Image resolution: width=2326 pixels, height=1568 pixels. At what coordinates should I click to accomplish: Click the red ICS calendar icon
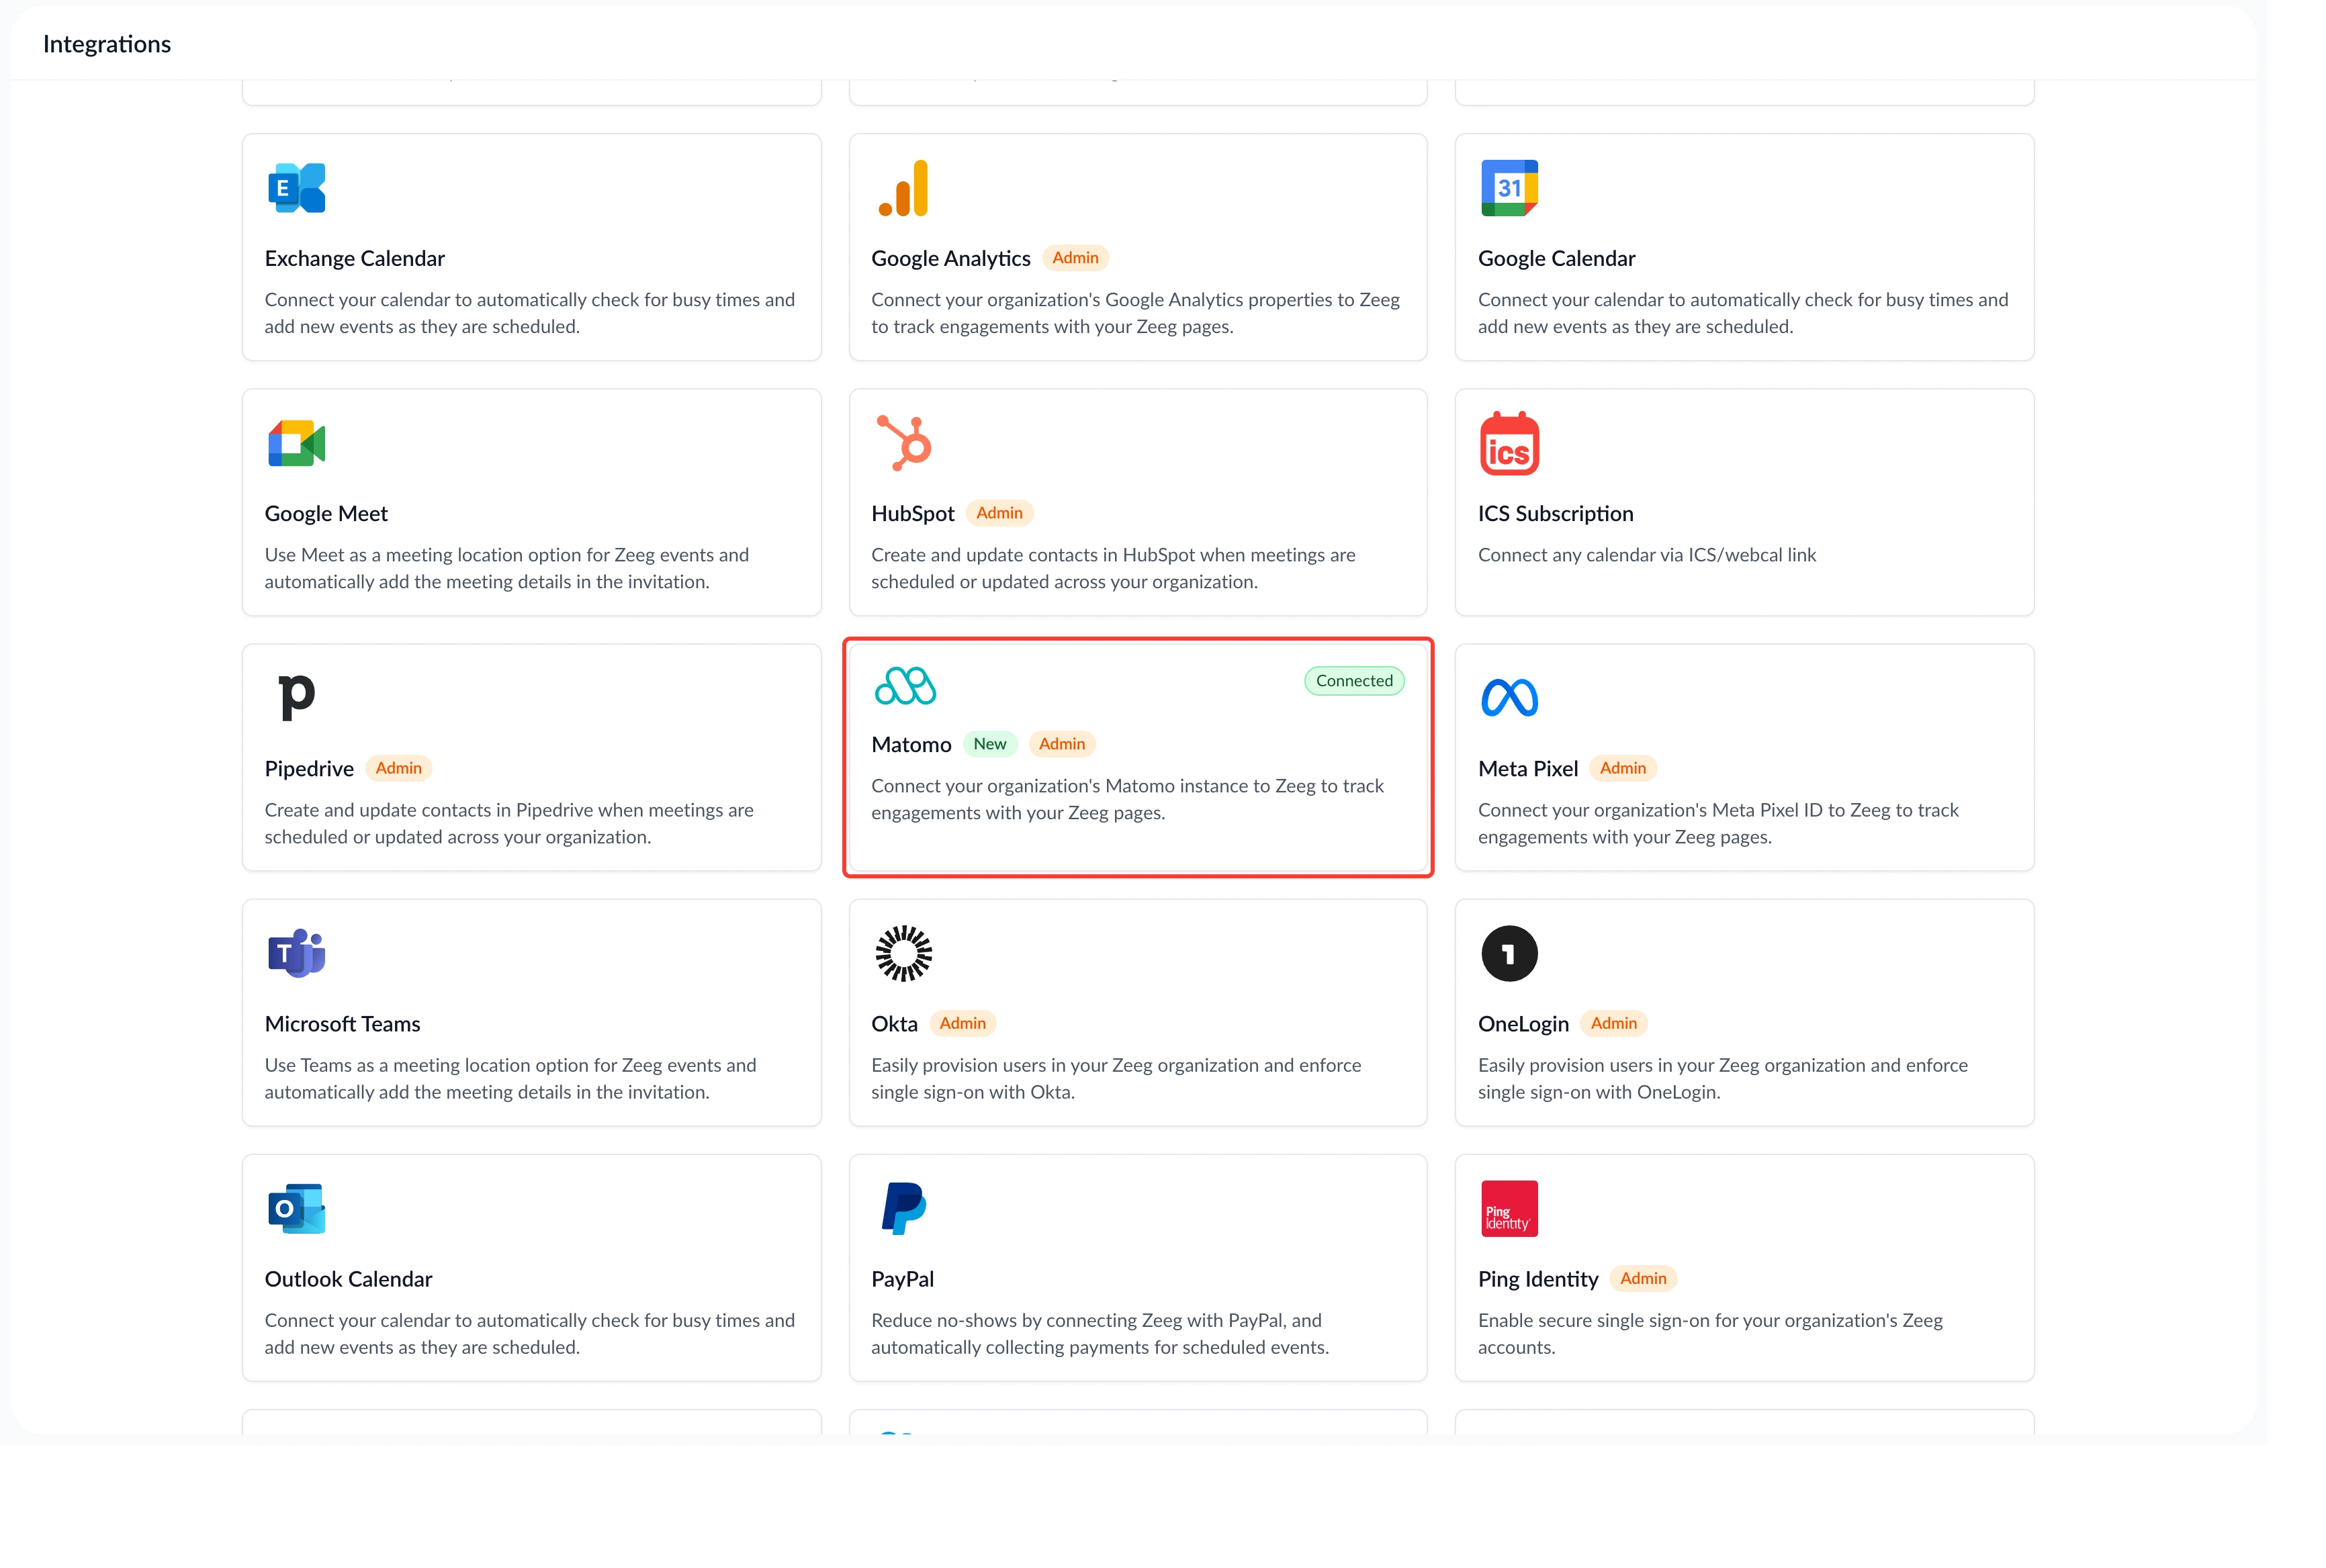click(x=1509, y=443)
